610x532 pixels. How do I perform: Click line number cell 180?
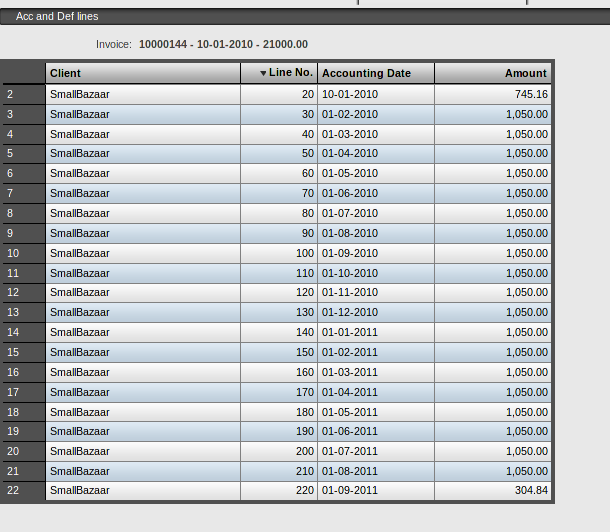tap(279, 412)
